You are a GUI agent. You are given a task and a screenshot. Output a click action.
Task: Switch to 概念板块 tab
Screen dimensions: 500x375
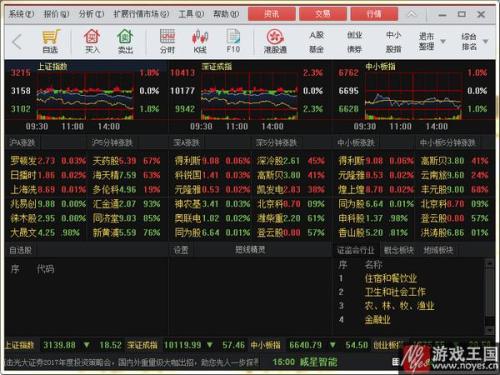(x=399, y=250)
